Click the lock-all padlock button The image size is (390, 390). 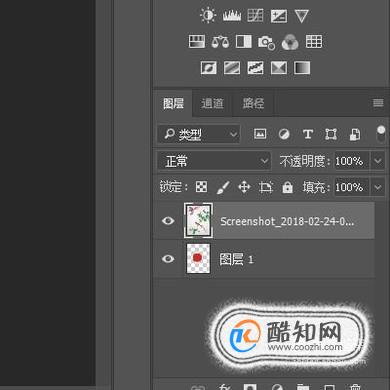pyautogui.click(x=287, y=187)
